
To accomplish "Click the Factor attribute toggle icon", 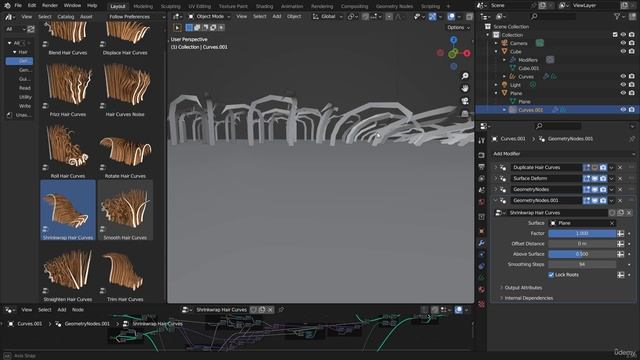I will [x=620, y=233].
